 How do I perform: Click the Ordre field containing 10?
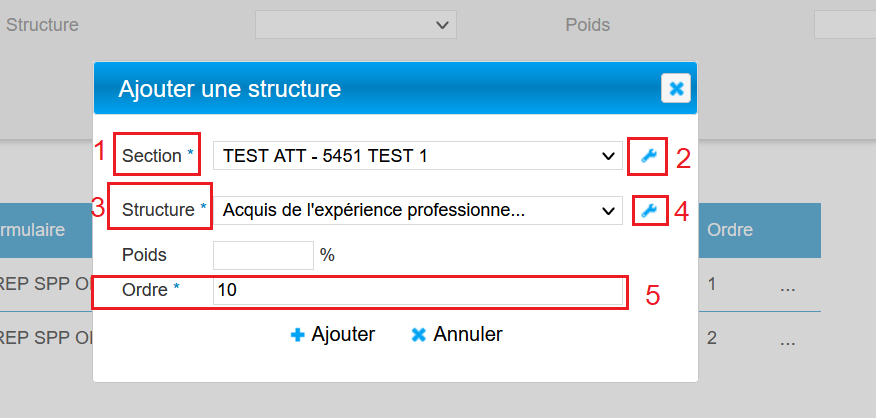[417, 291]
